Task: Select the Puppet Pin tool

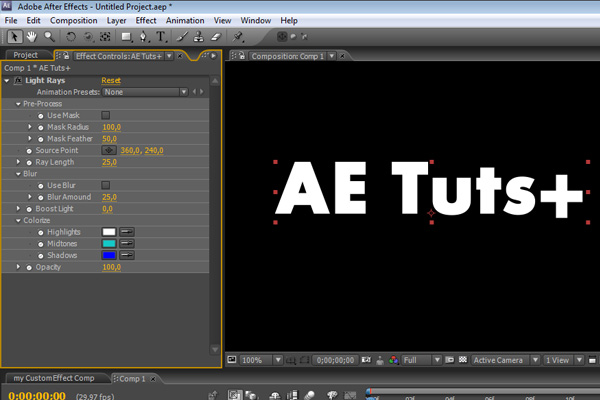Action: click(238, 37)
